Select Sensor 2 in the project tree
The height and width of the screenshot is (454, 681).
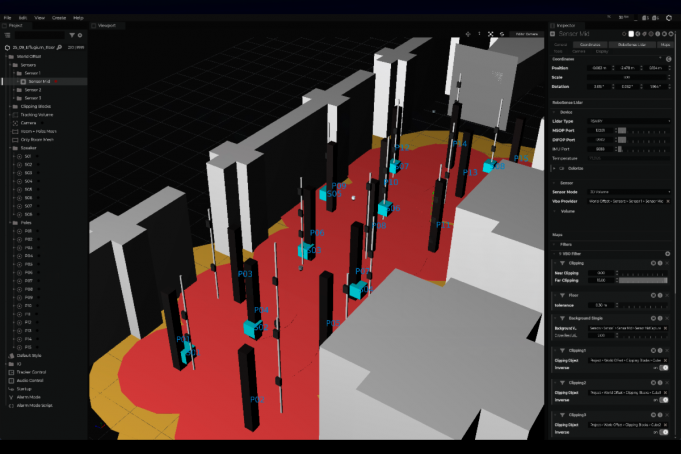[x=33, y=90]
